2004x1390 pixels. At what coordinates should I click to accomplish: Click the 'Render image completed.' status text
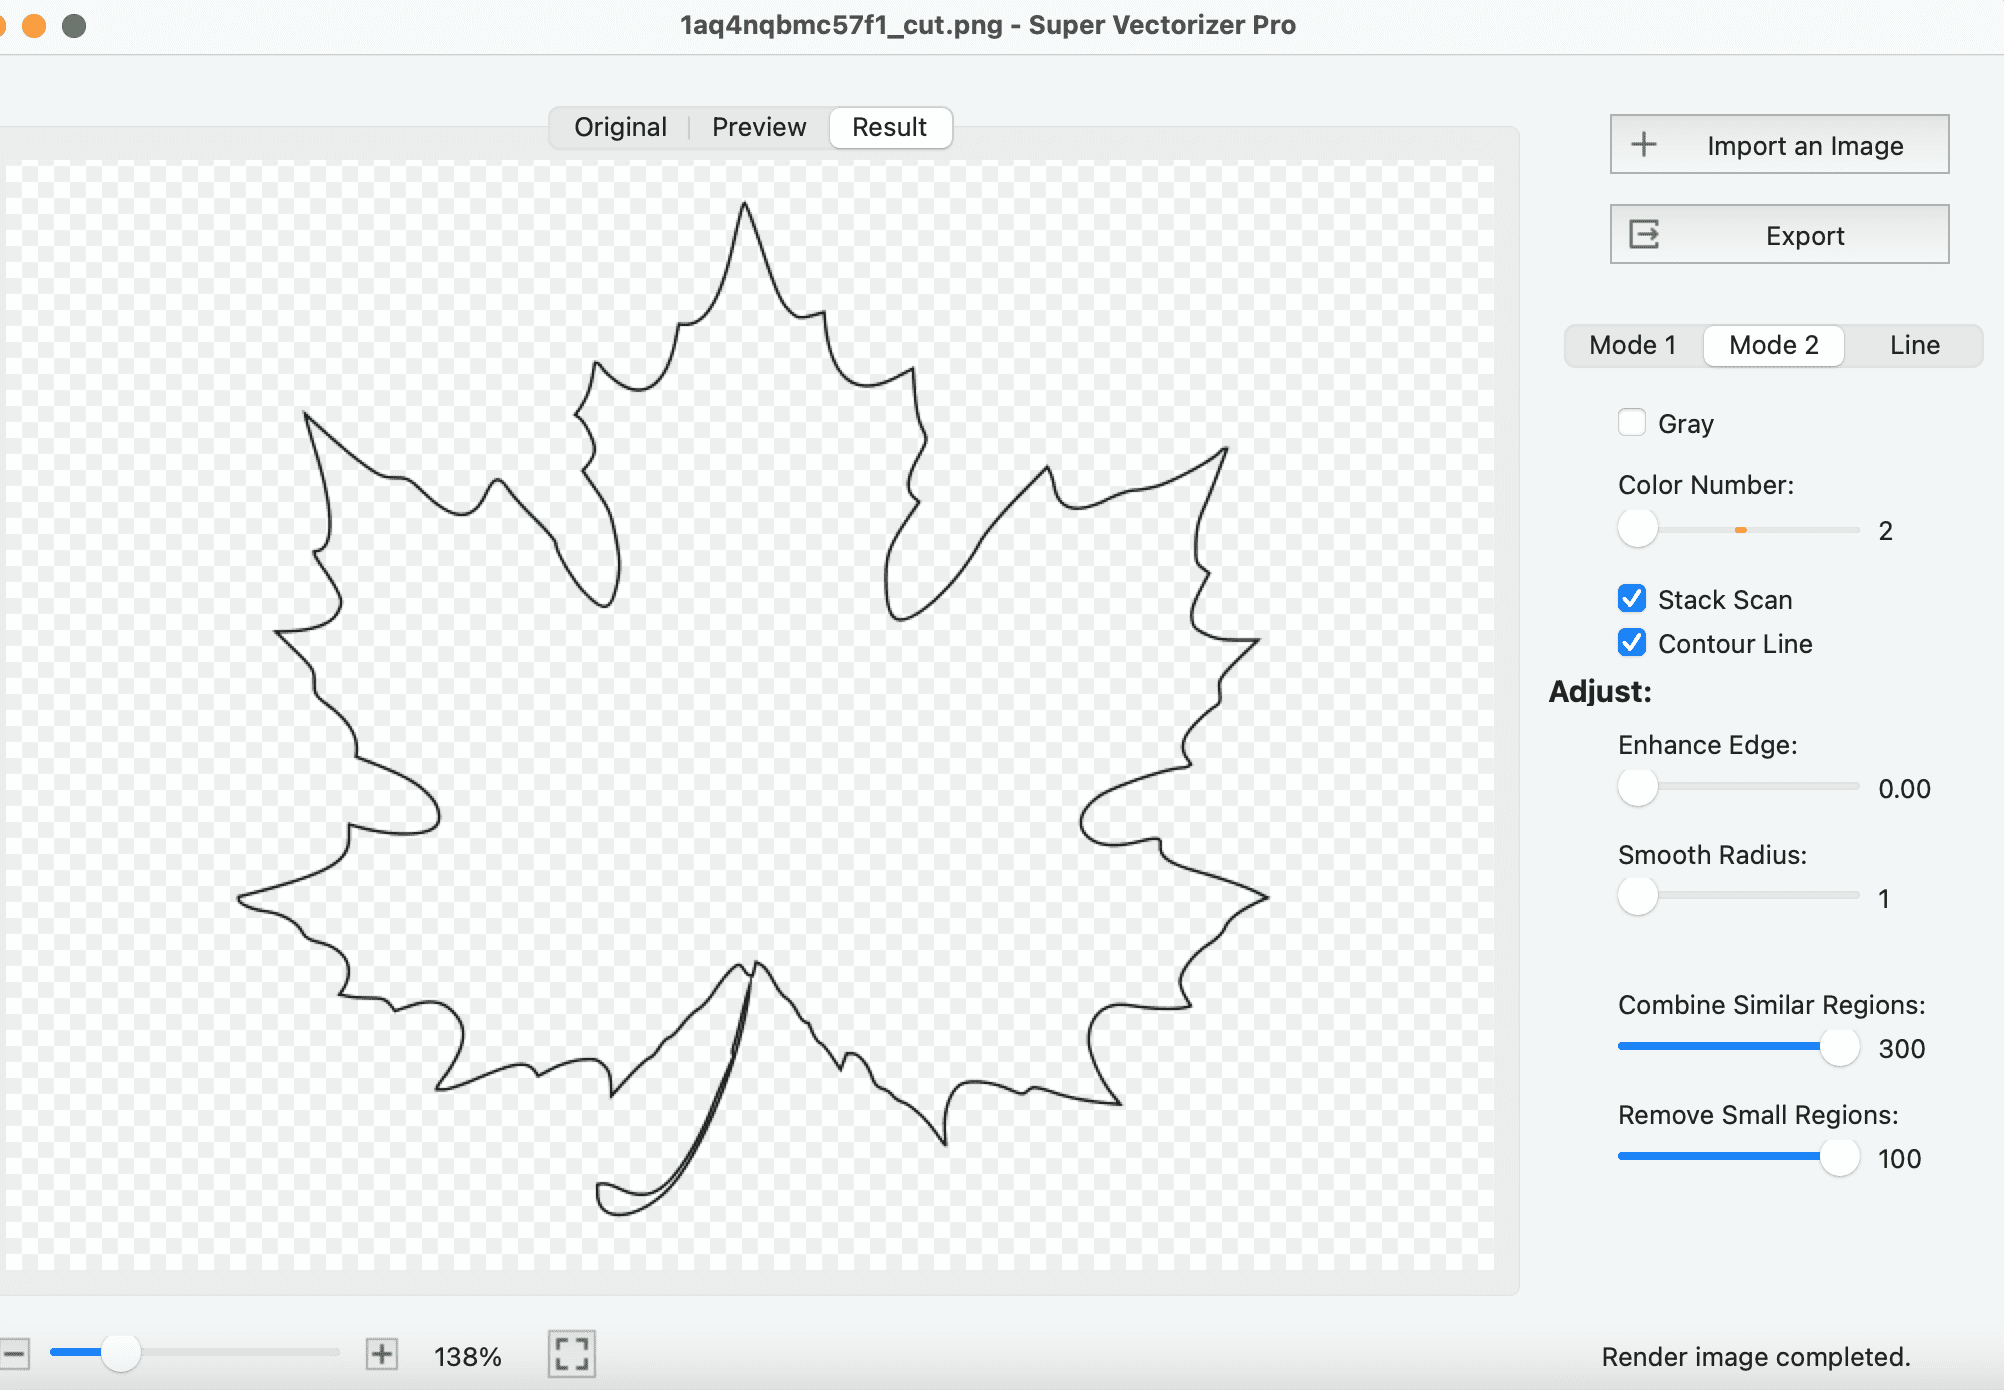click(1756, 1357)
